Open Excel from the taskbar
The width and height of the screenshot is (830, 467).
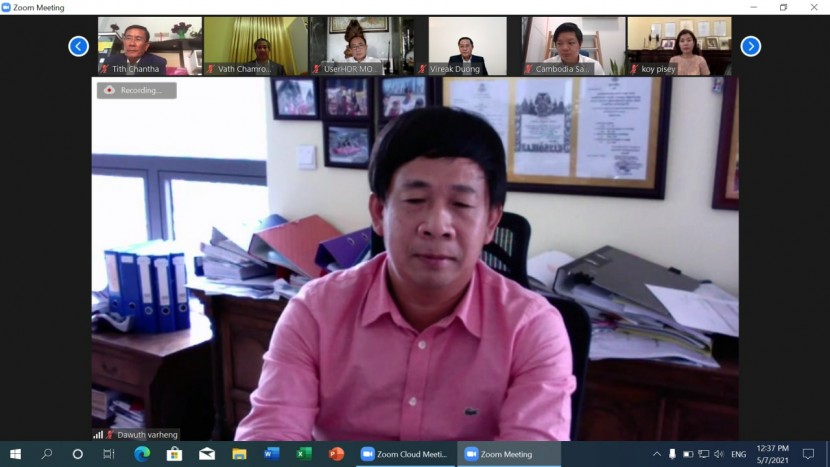[x=303, y=454]
